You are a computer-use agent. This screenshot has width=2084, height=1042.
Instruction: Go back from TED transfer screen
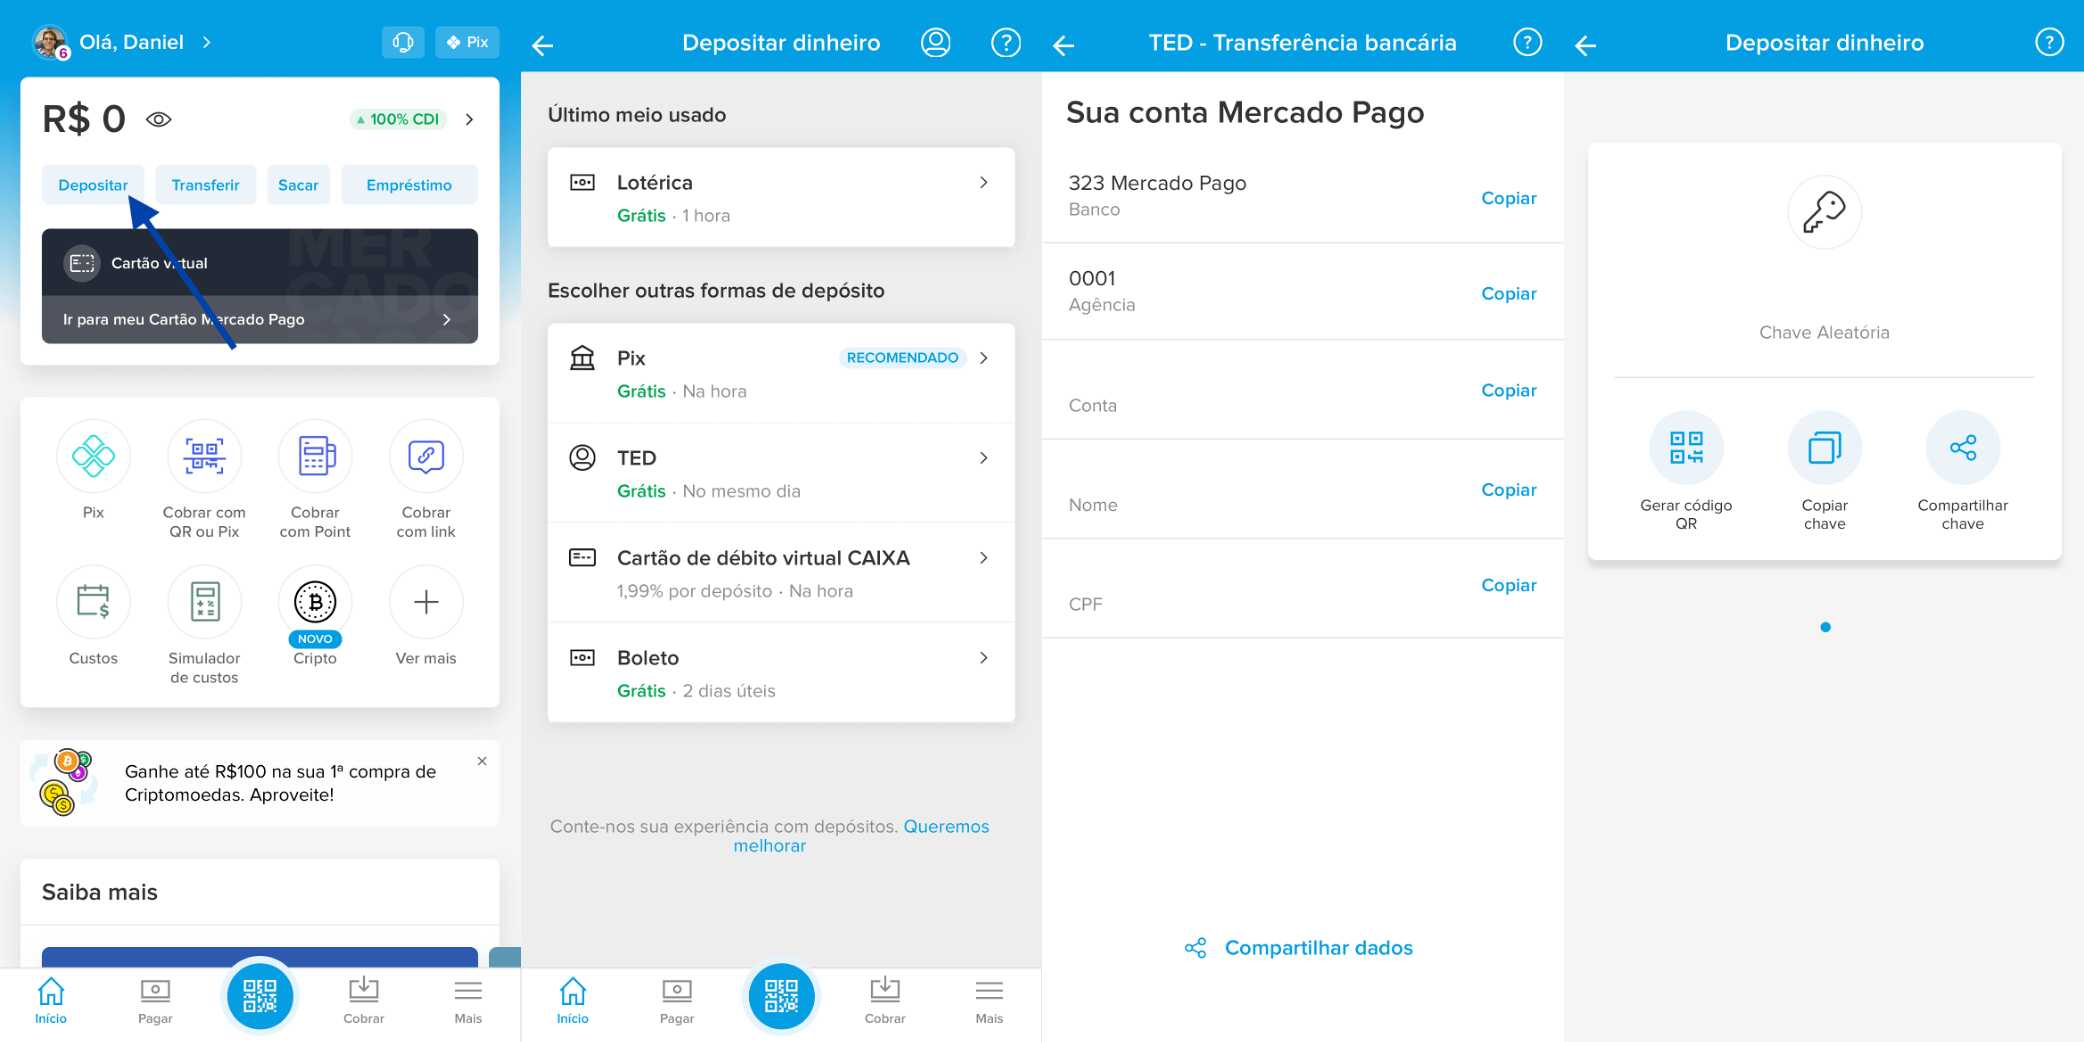[x=1064, y=44]
